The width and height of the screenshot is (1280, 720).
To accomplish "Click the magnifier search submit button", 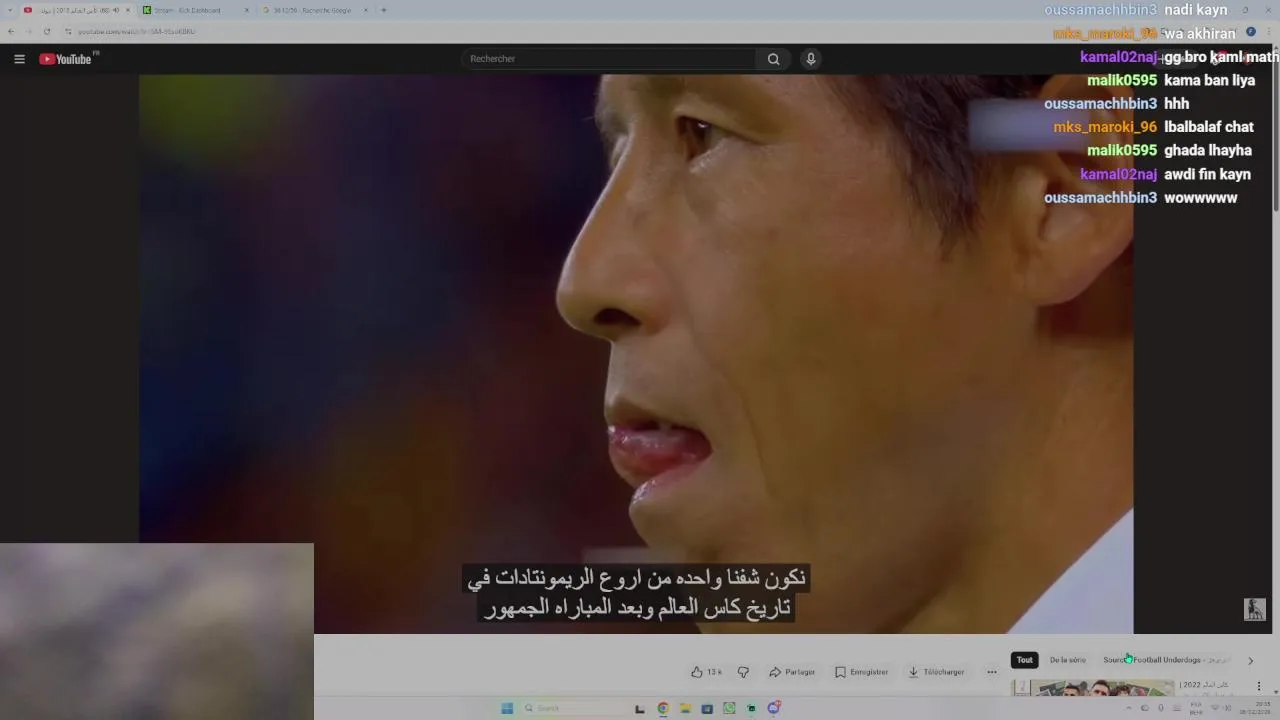I will click(773, 59).
